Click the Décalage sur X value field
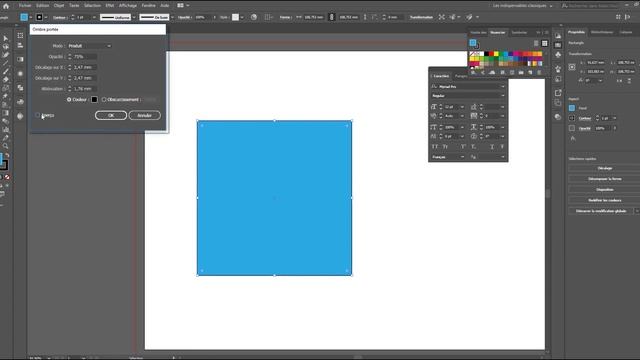This screenshot has height=360, width=640. click(x=85, y=67)
